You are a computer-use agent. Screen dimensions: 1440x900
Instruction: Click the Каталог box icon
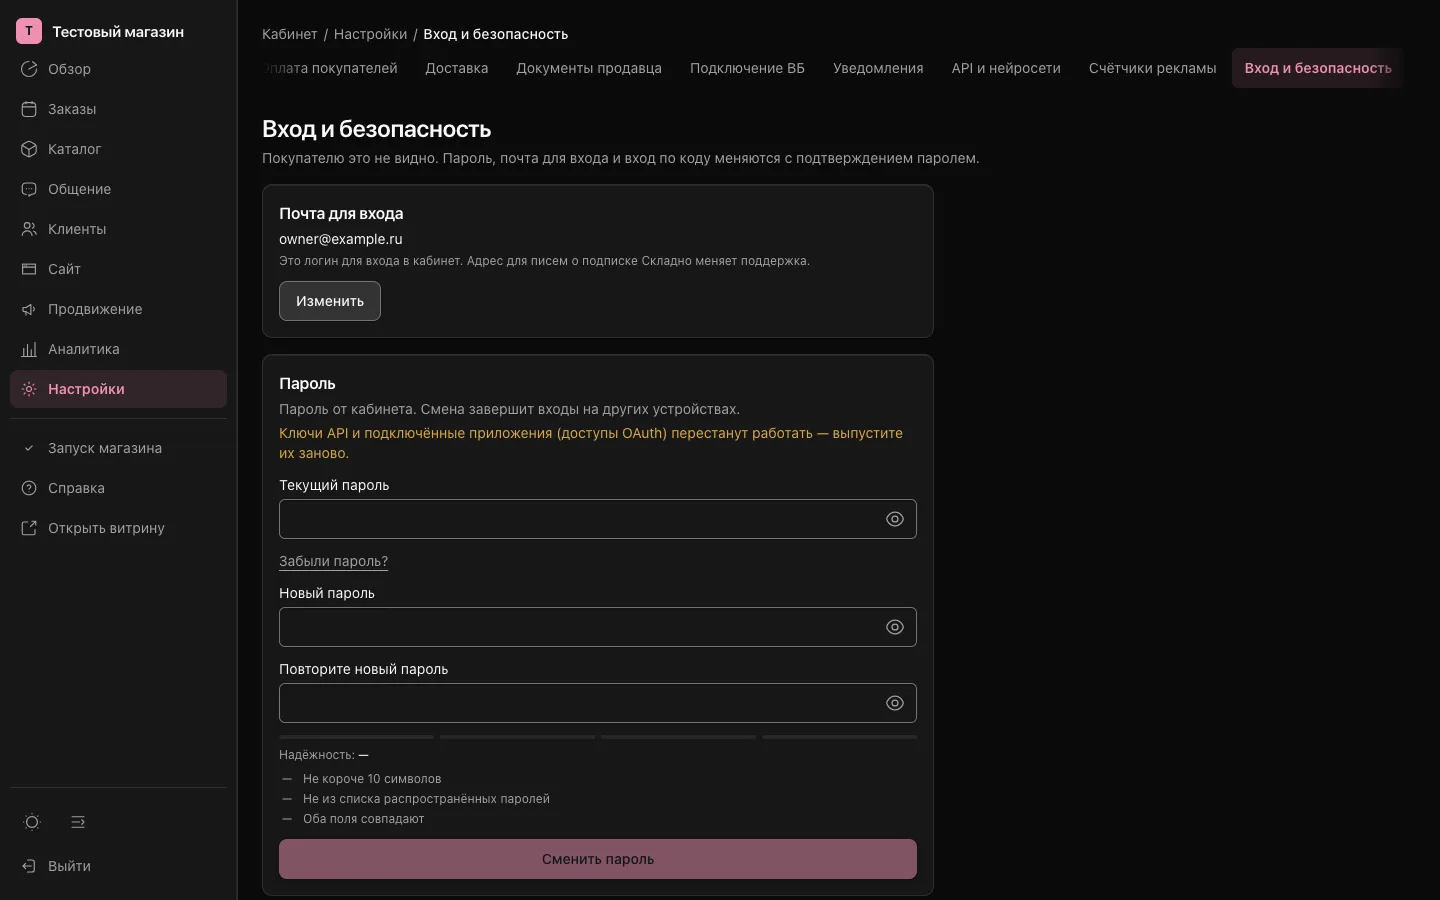pyautogui.click(x=29, y=149)
